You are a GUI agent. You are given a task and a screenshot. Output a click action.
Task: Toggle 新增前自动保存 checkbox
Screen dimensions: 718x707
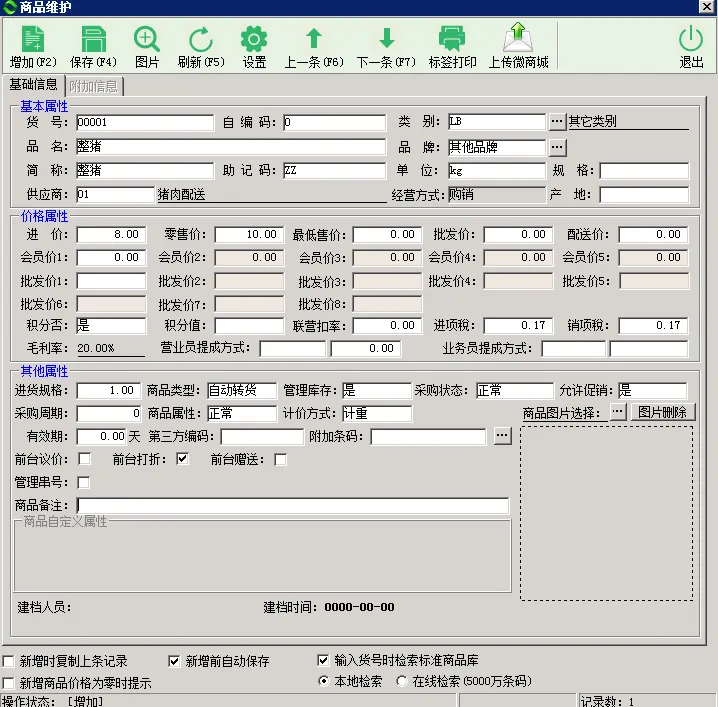point(174,661)
